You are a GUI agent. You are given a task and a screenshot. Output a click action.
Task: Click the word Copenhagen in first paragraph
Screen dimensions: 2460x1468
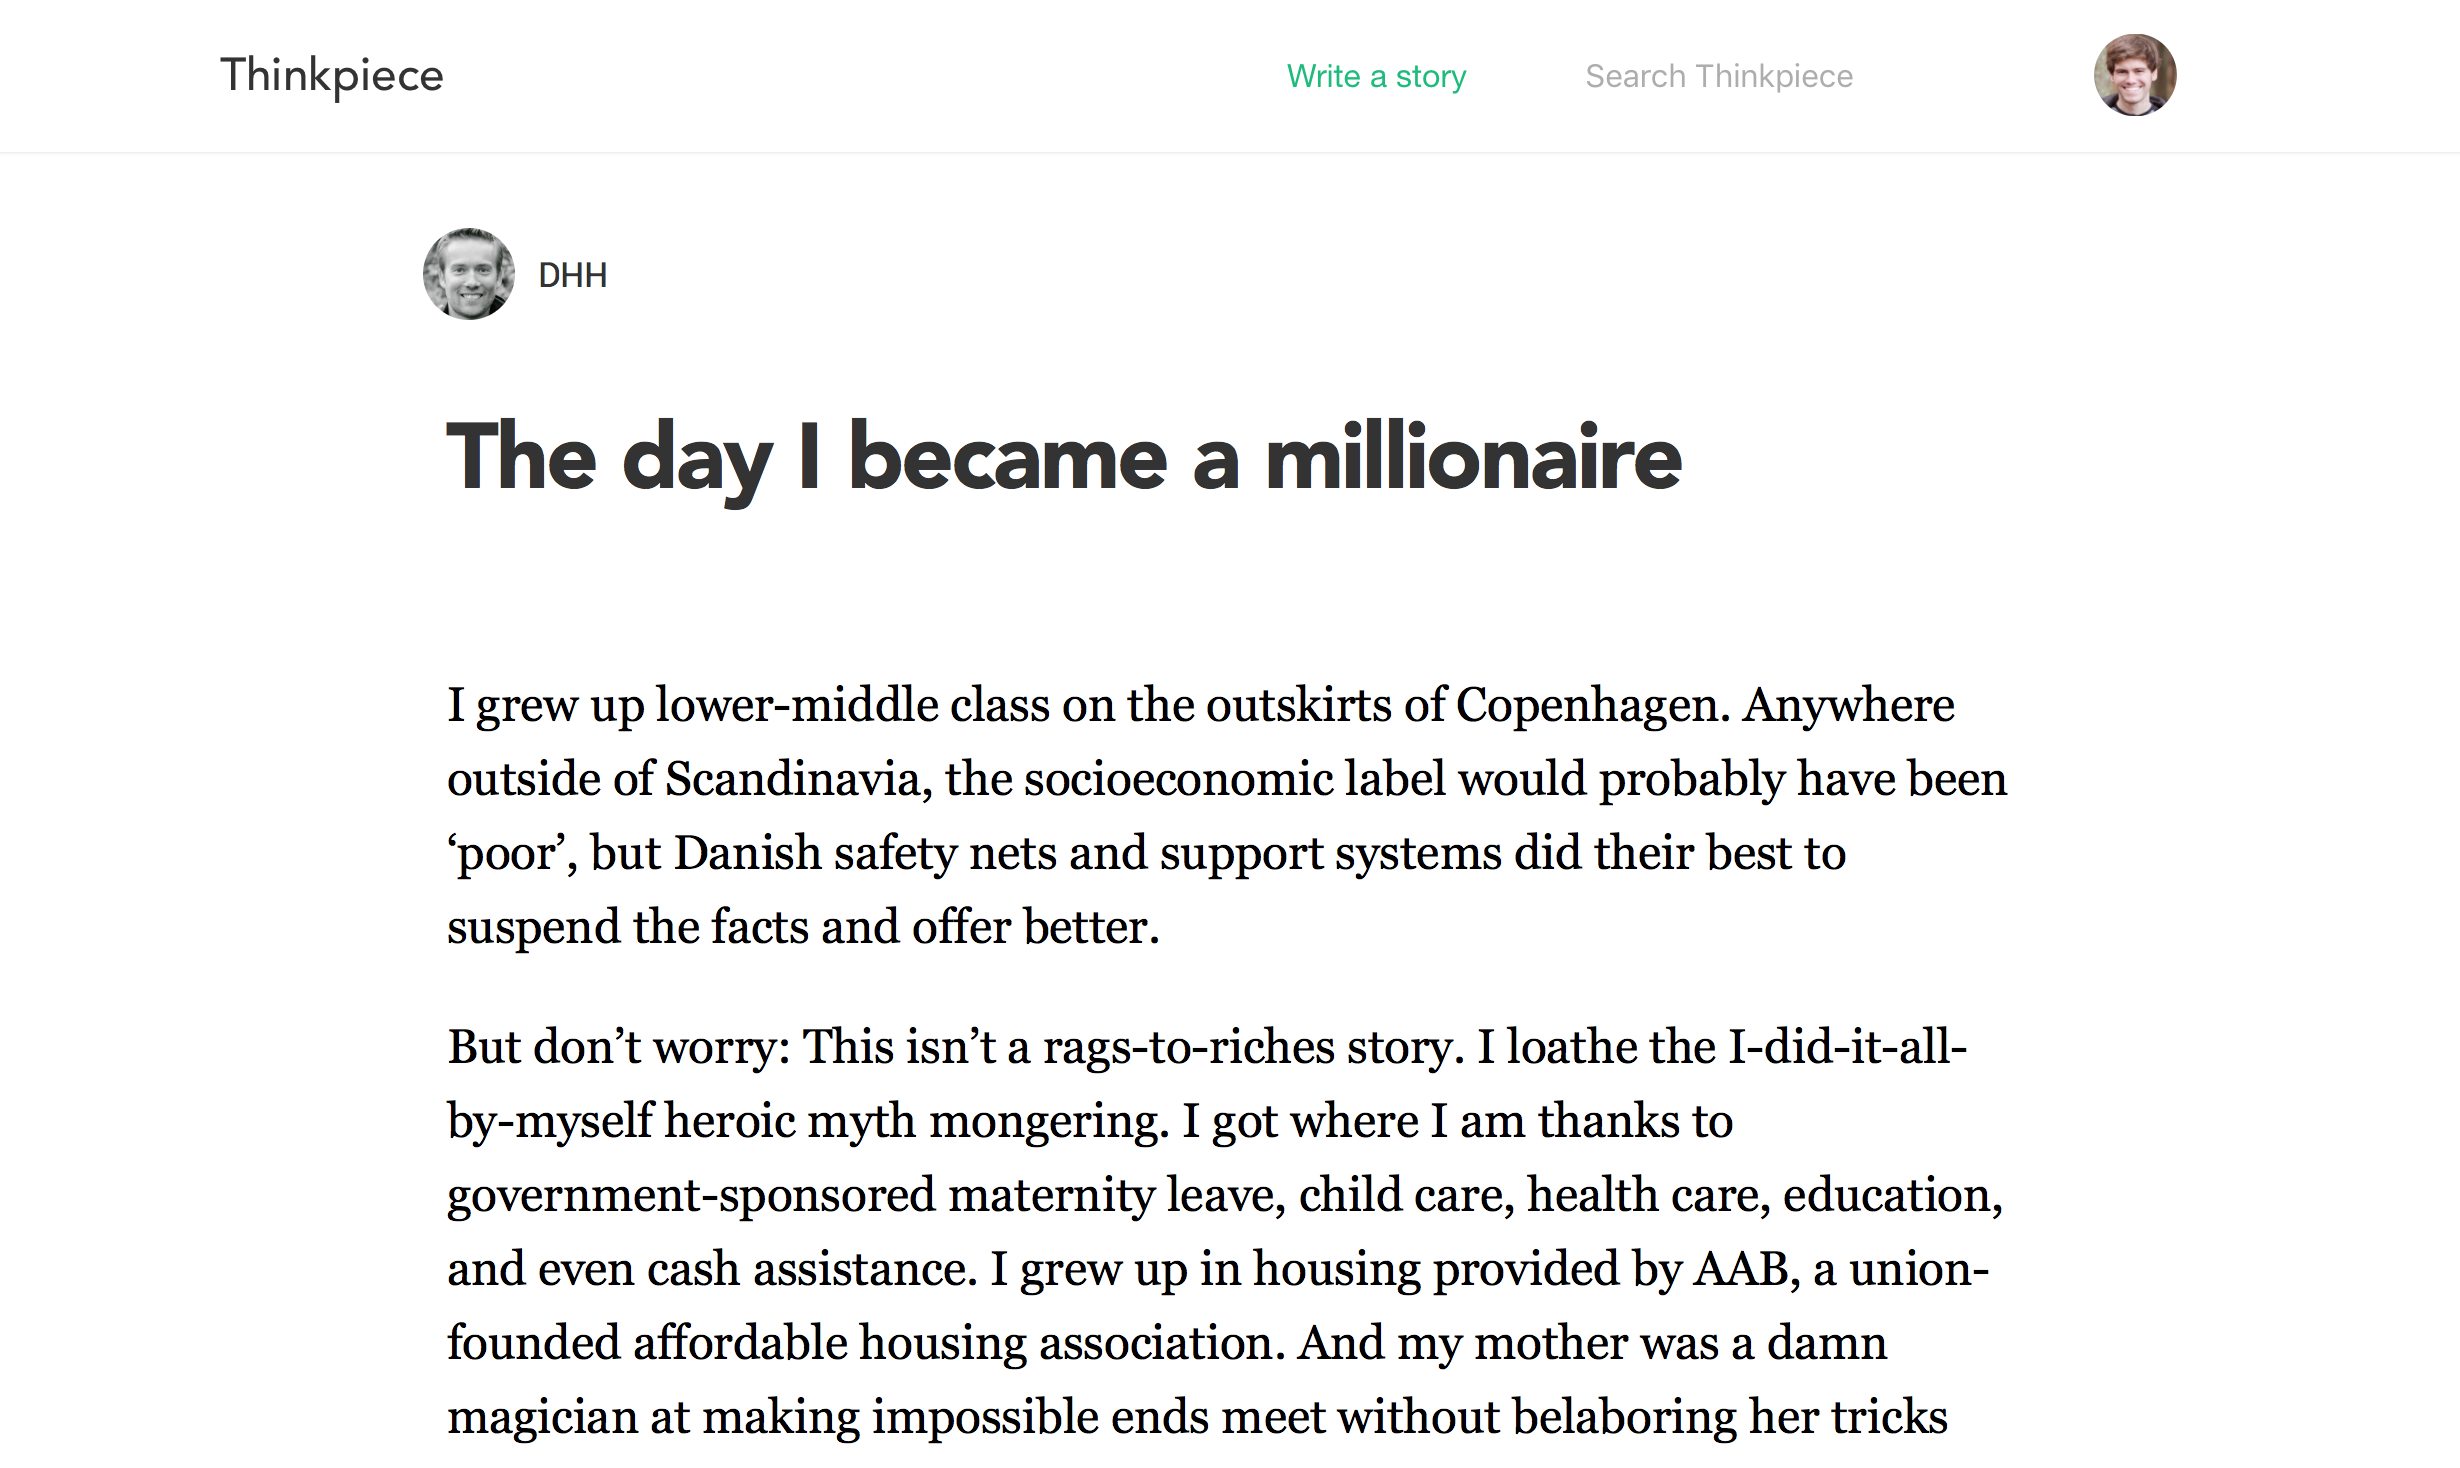pyautogui.click(x=1593, y=706)
